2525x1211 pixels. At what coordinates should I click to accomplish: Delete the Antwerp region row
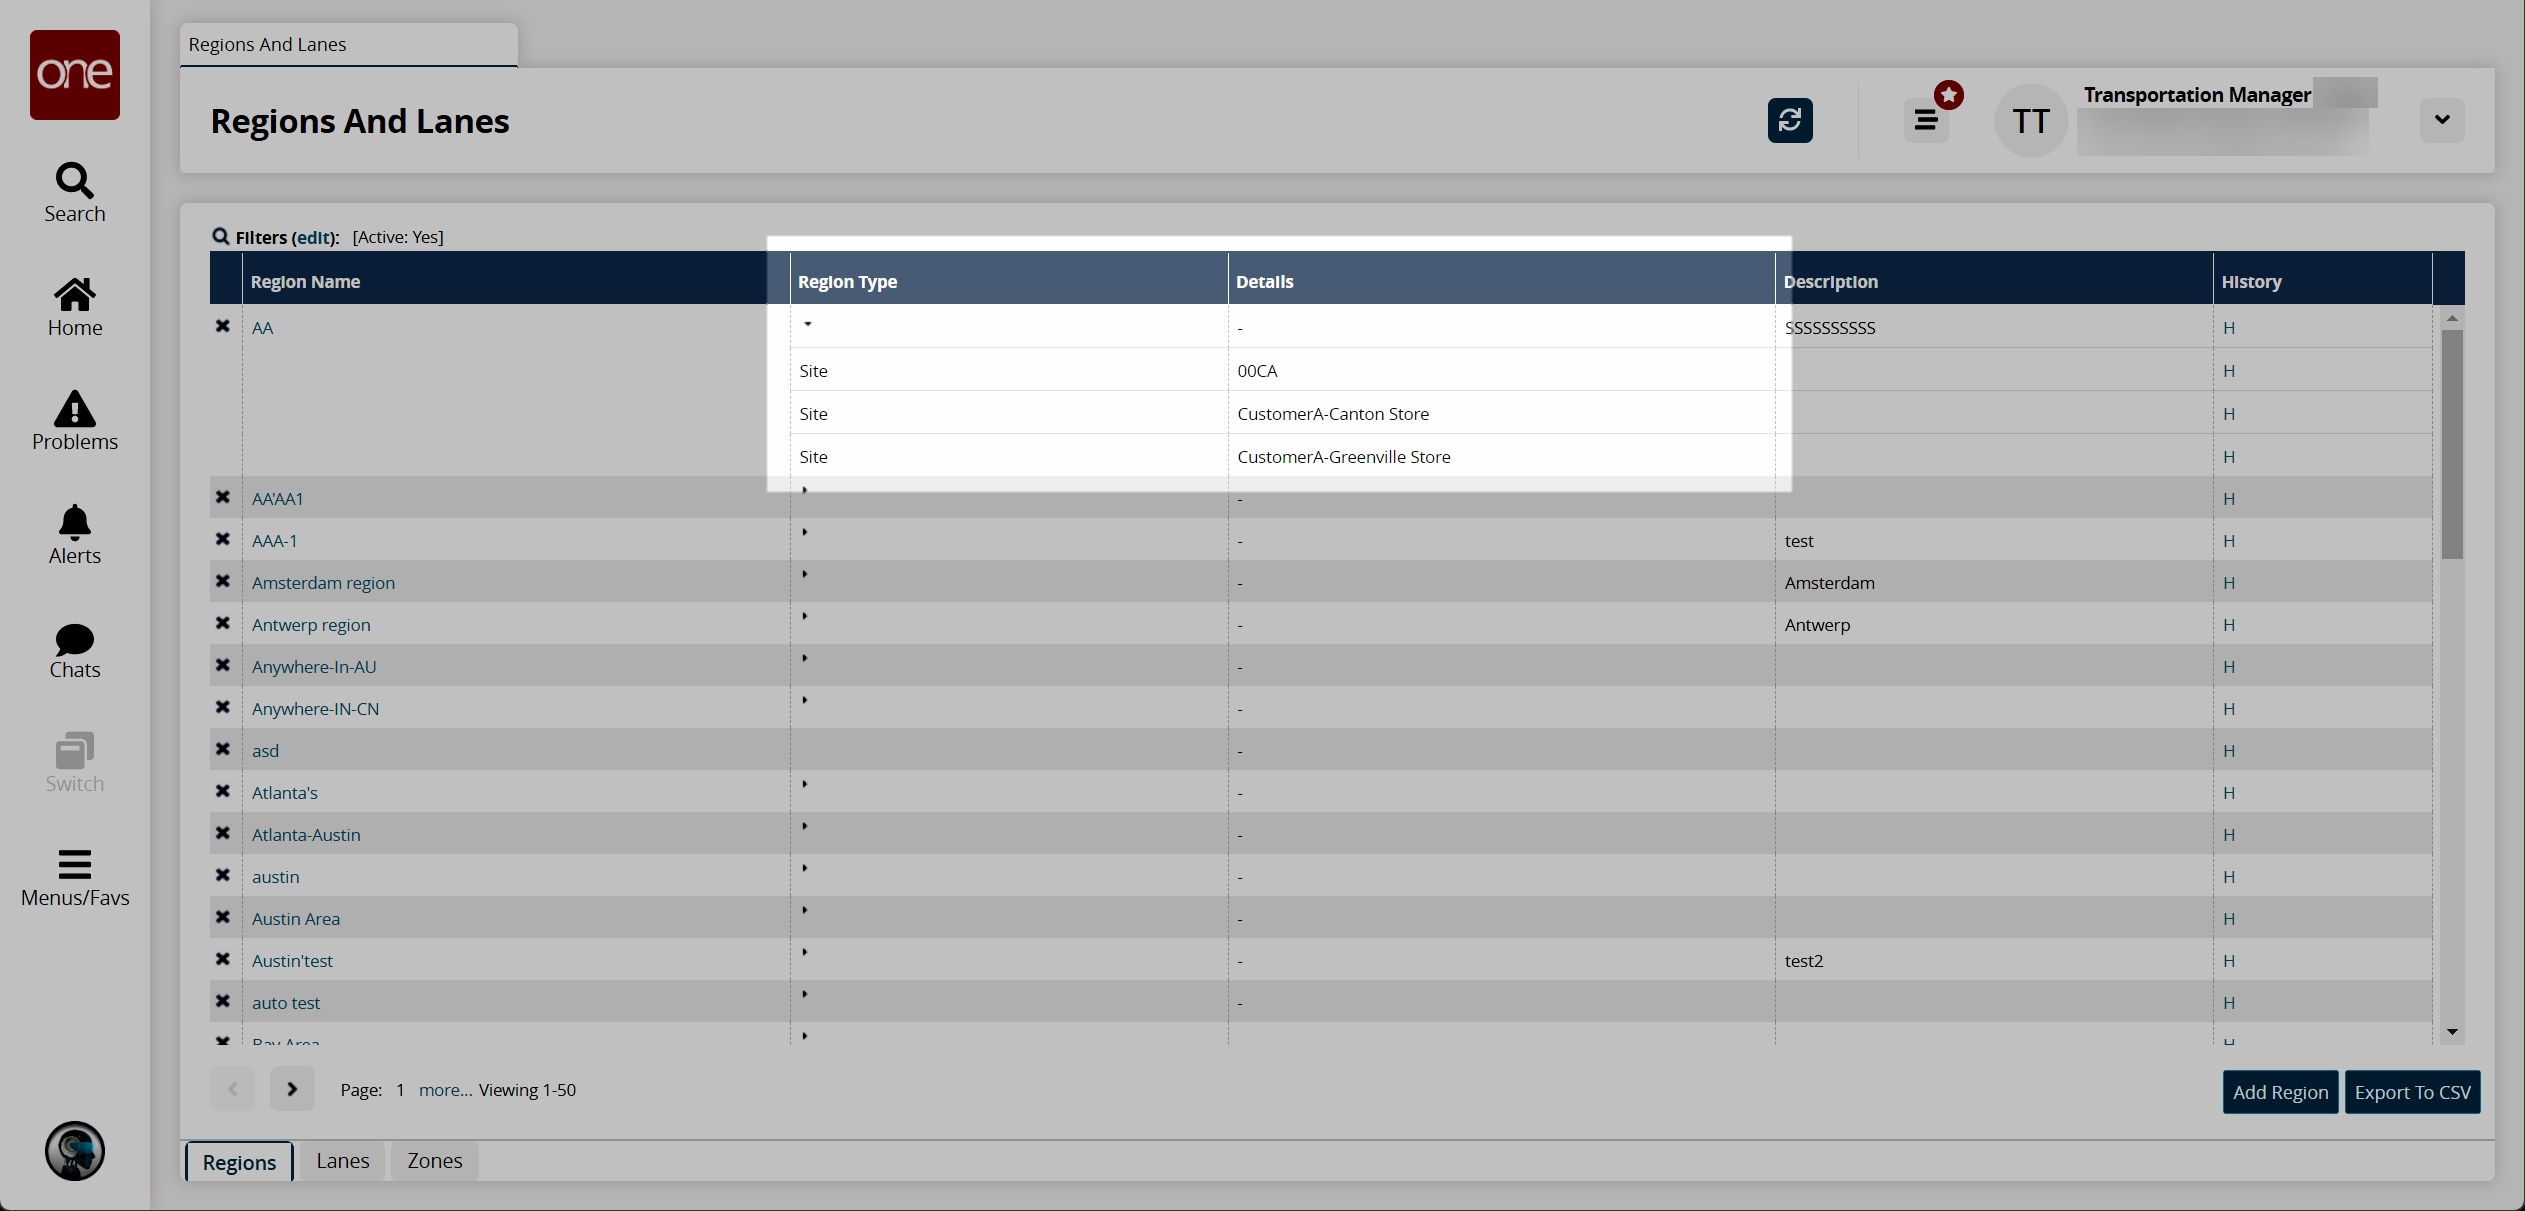coord(223,623)
